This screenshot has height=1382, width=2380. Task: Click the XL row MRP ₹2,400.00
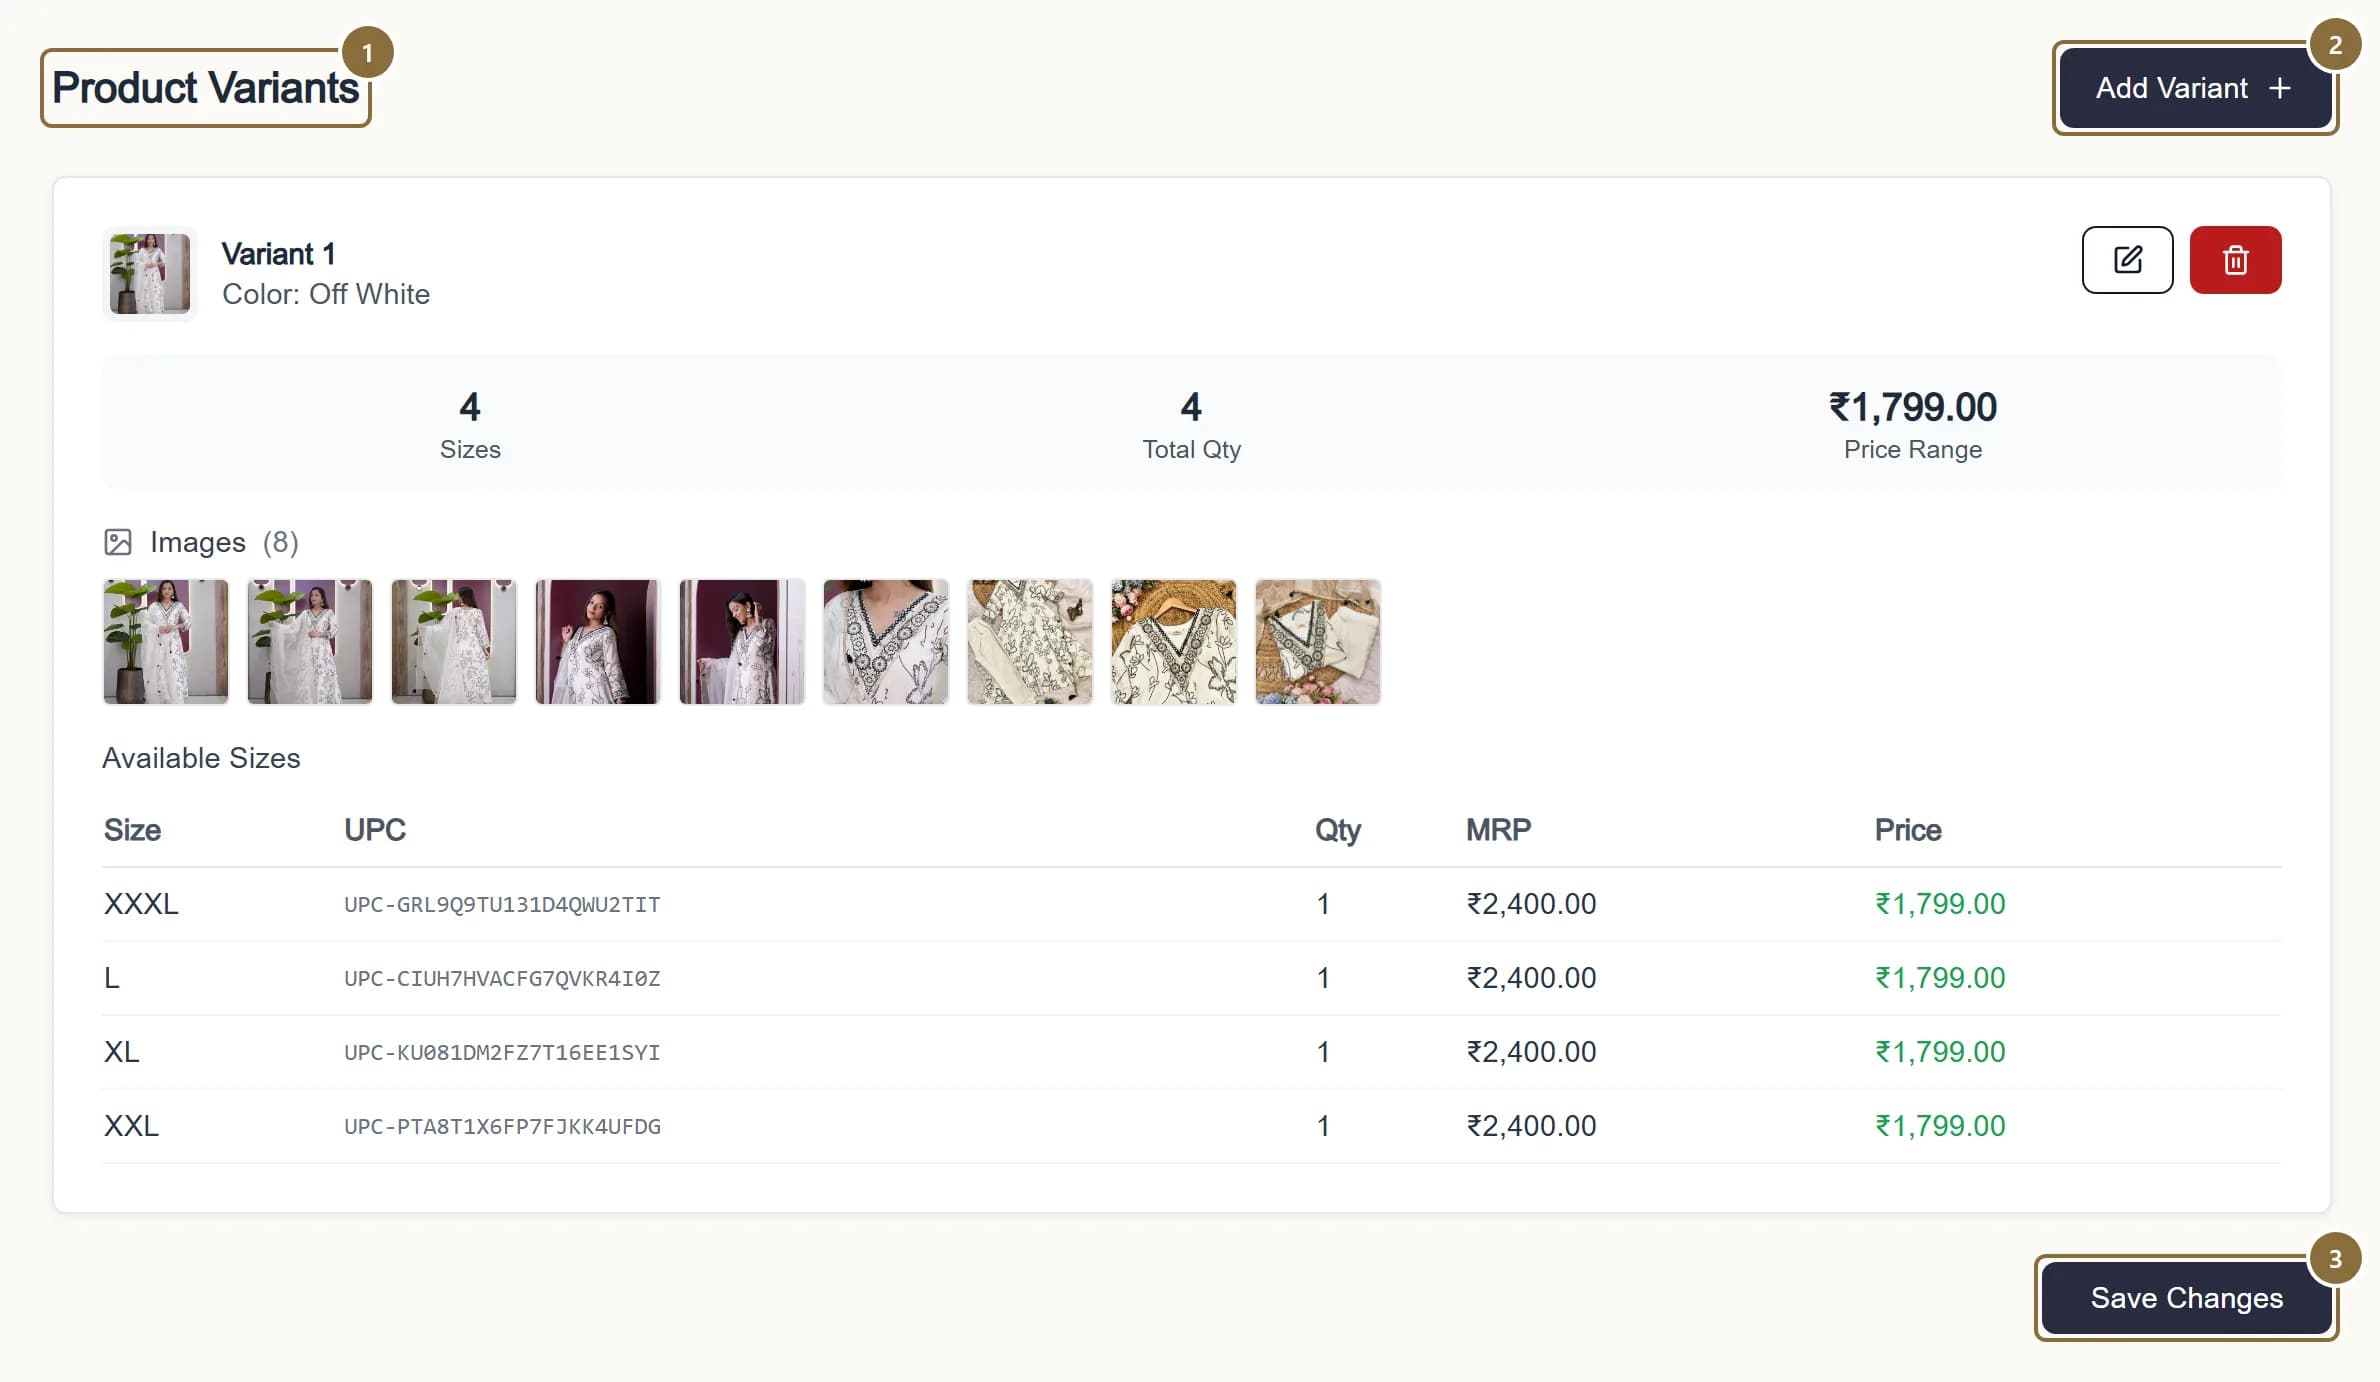click(1531, 1052)
